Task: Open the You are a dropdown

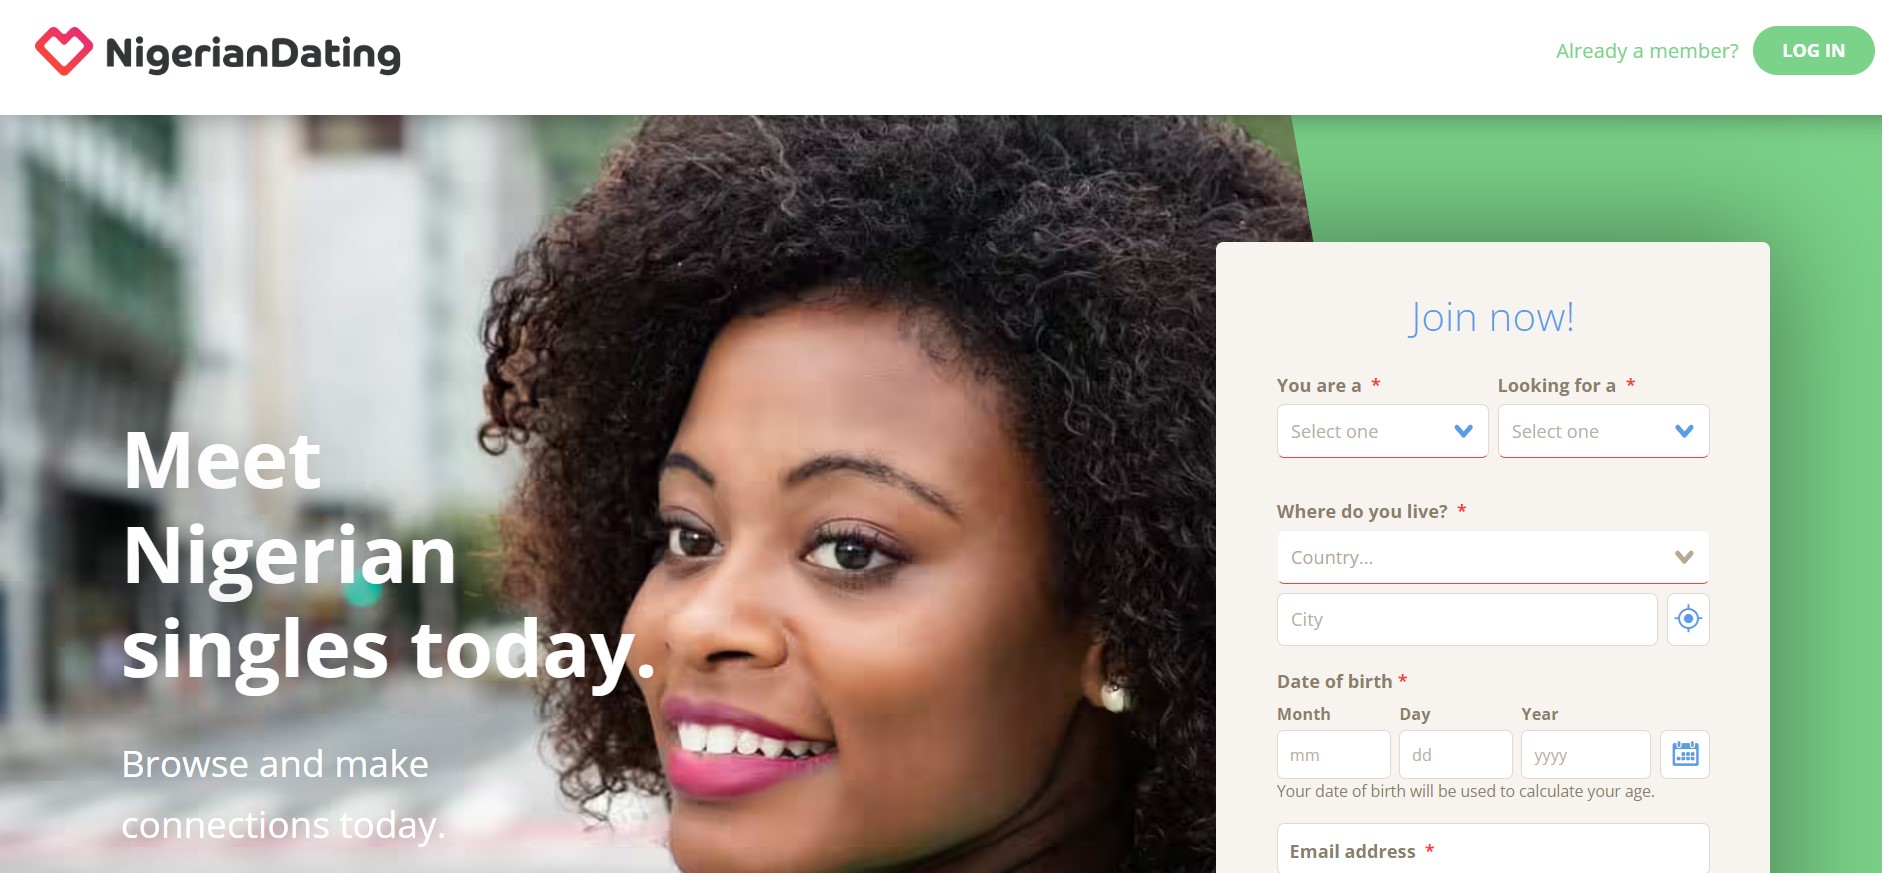Action: pyautogui.click(x=1382, y=431)
